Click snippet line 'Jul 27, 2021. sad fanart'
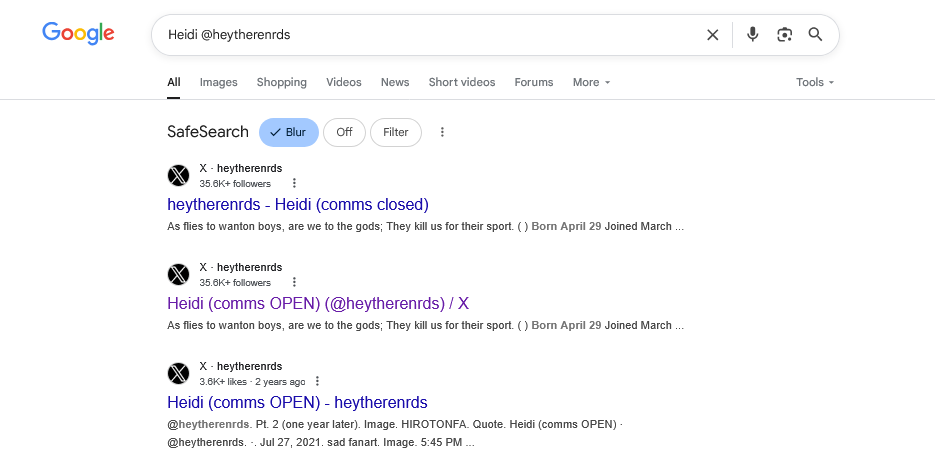The height and width of the screenshot is (460, 936). click(321, 443)
